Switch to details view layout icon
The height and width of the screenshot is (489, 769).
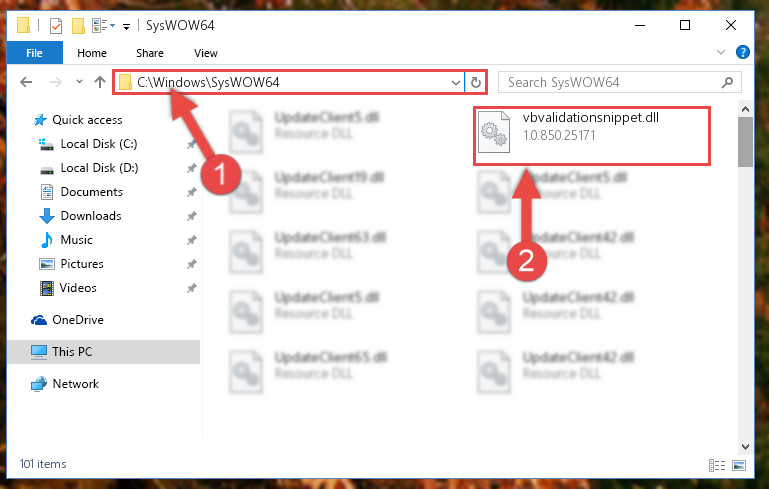[x=717, y=465]
